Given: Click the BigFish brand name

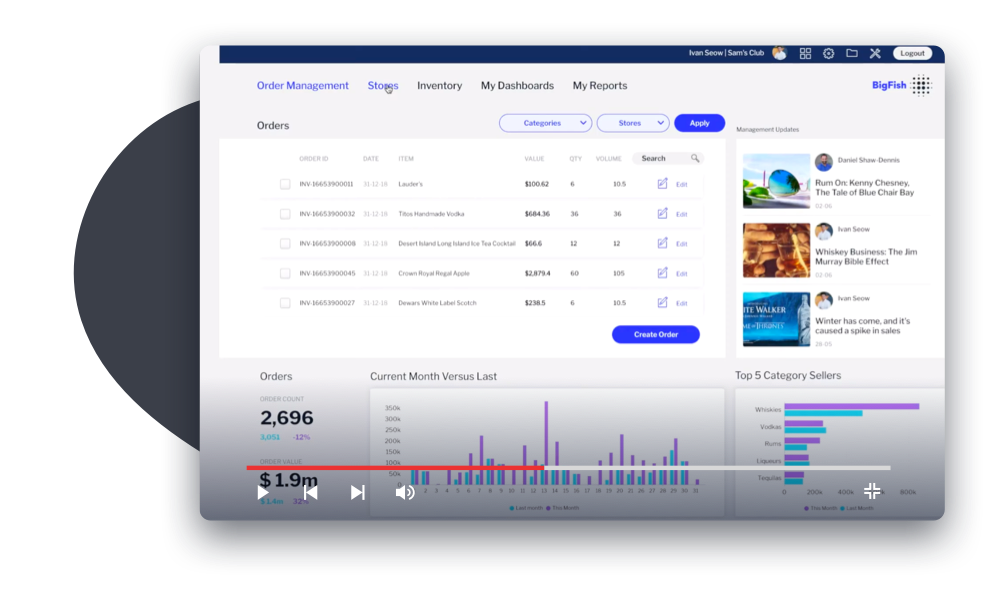Looking at the screenshot, I should (889, 85).
